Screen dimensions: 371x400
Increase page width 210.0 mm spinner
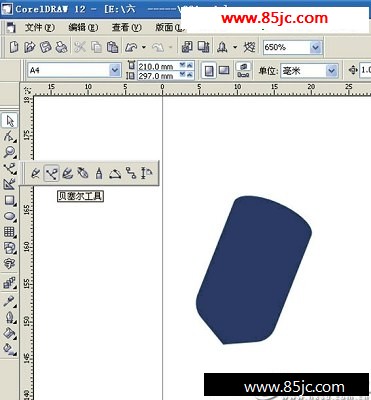190,65
